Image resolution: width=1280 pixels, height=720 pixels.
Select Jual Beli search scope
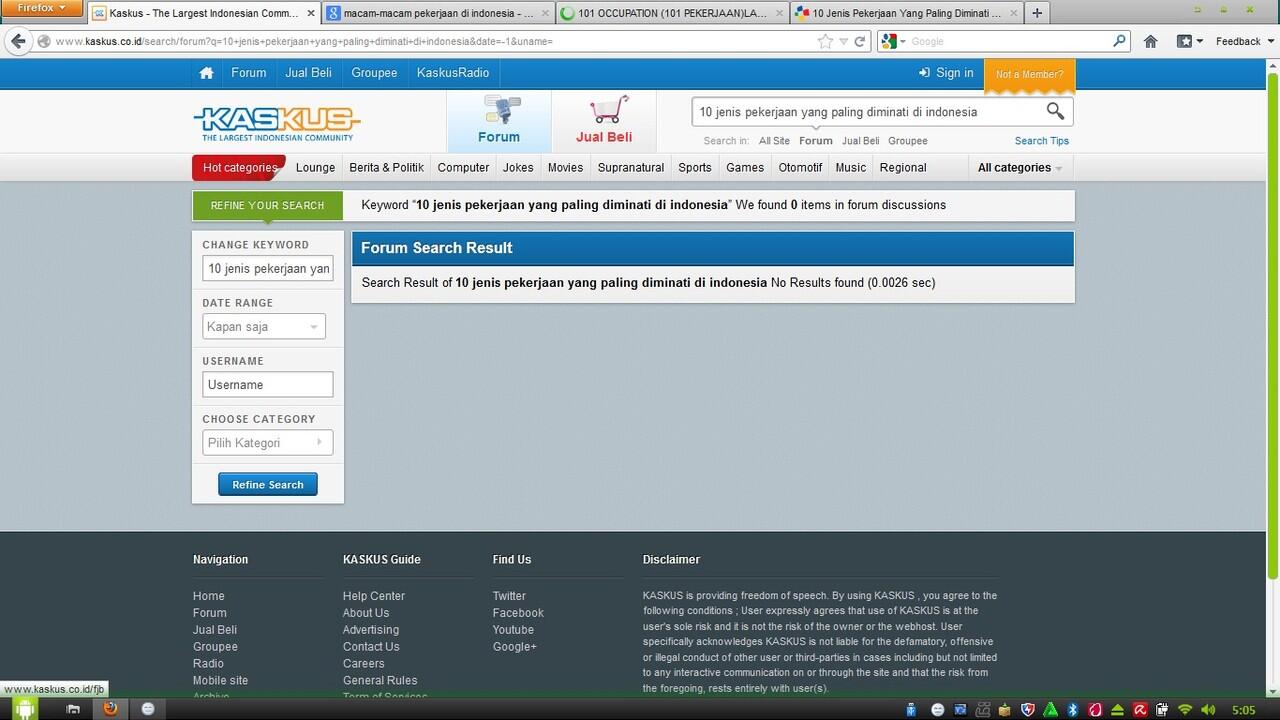(860, 141)
